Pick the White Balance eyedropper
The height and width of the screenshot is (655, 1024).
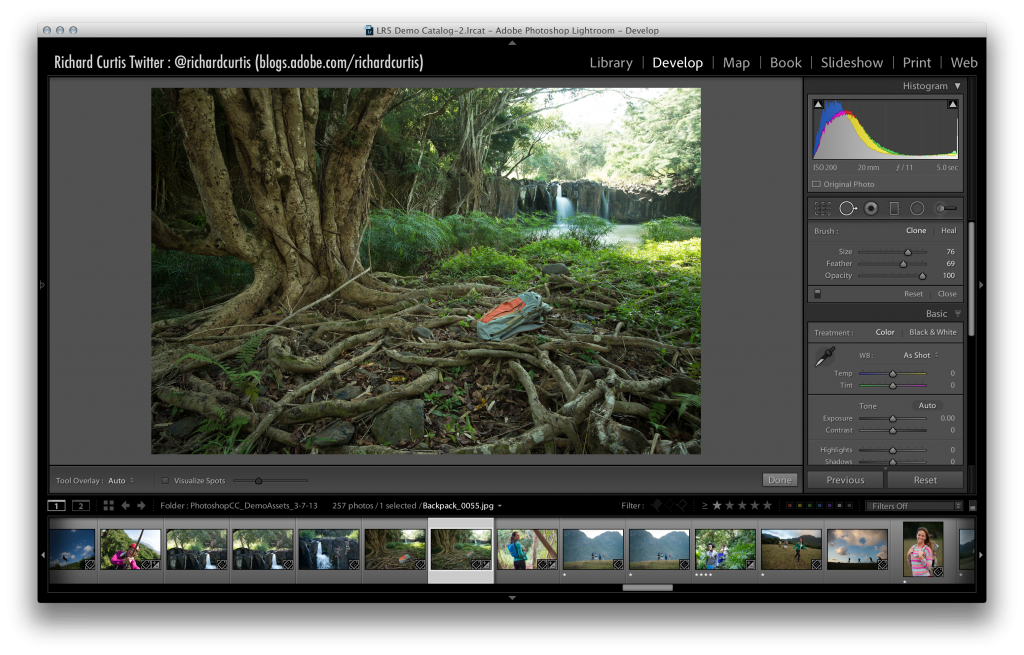pyautogui.click(x=825, y=356)
